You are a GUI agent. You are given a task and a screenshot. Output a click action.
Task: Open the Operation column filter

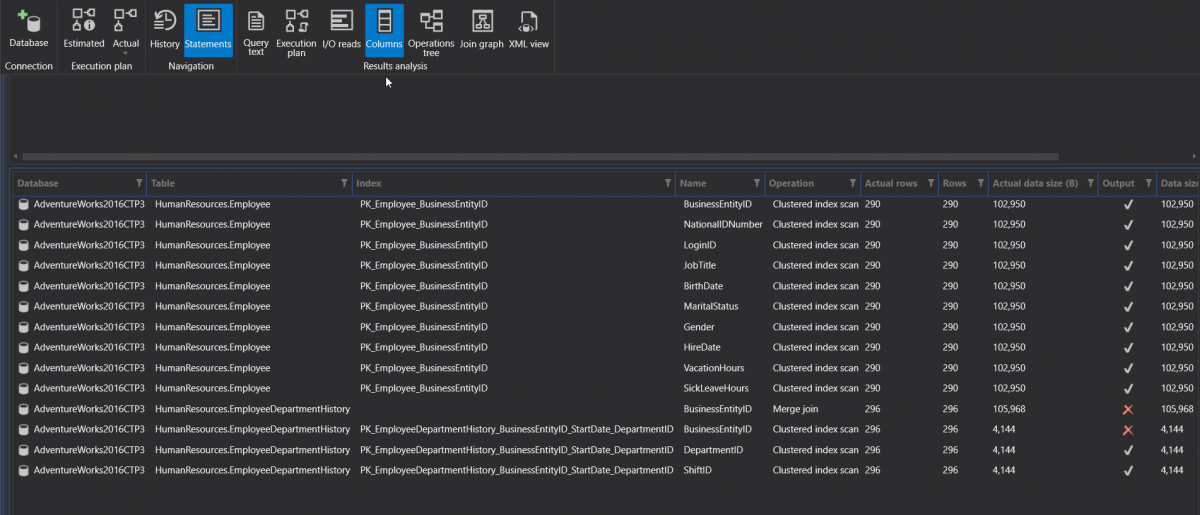coord(853,183)
